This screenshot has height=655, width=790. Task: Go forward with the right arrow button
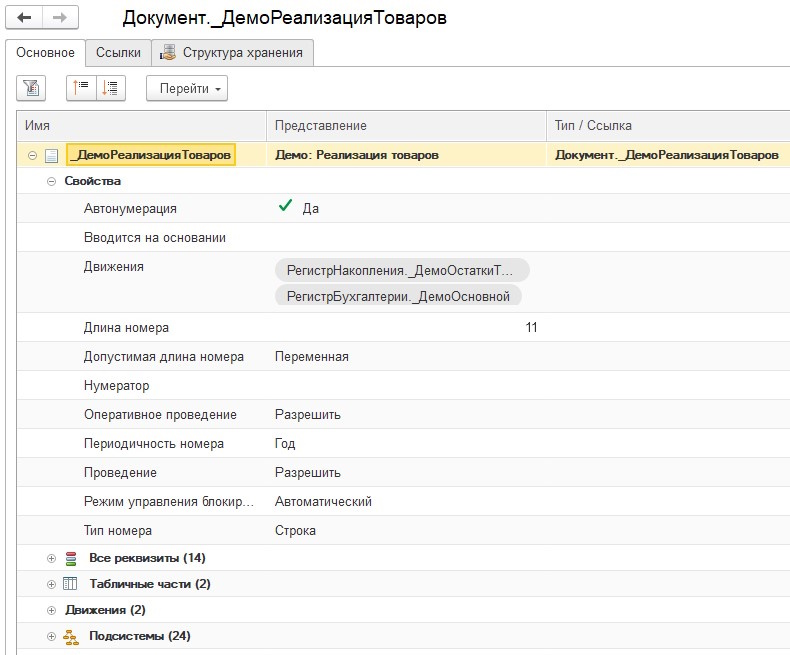60,18
